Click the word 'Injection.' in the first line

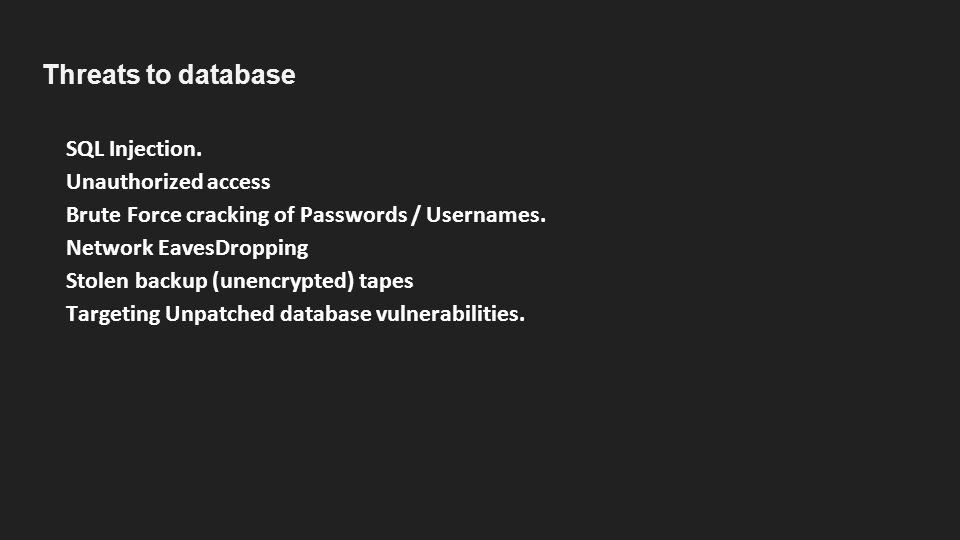pos(156,149)
